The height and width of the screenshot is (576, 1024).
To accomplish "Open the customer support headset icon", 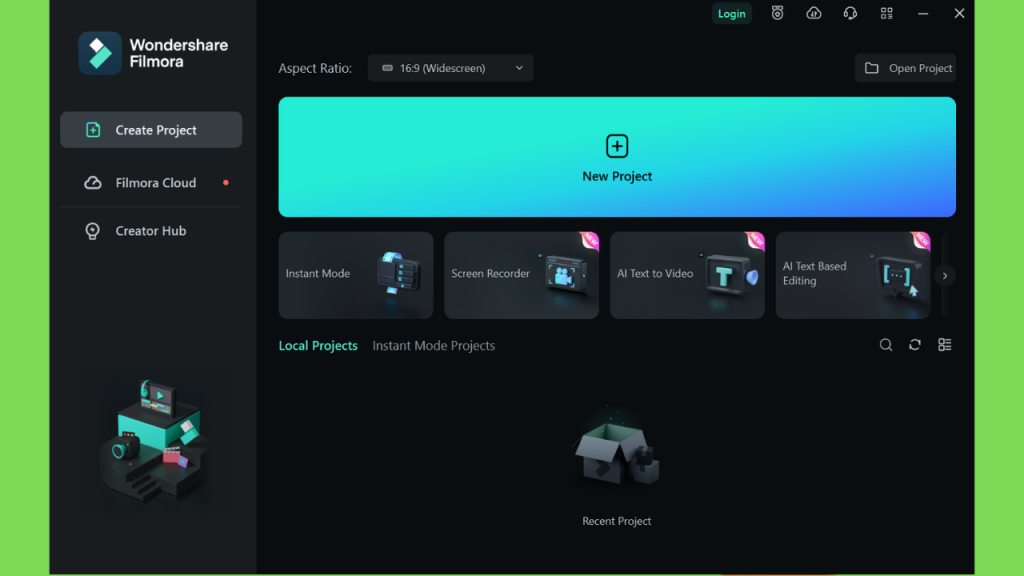I will coord(850,13).
